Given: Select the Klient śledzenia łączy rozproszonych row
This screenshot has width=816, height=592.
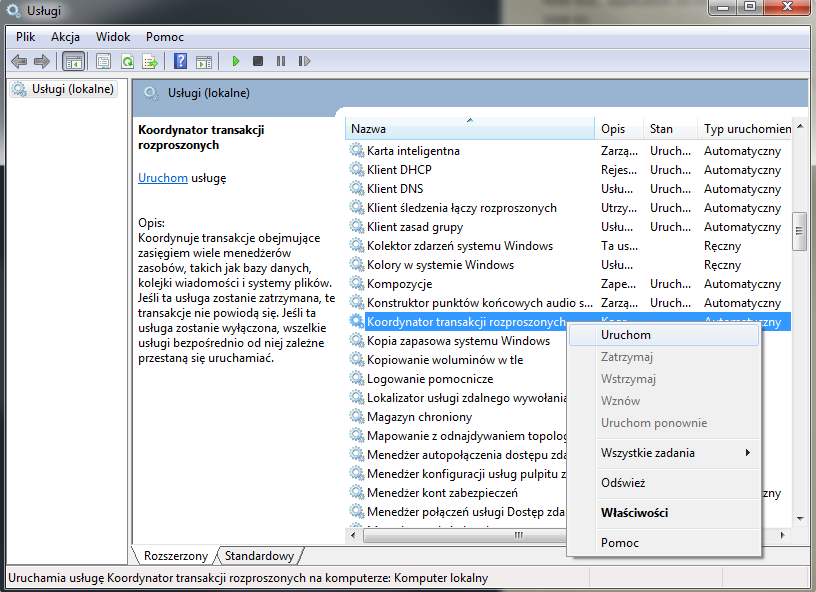Looking at the screenshot, I should (x=569, y=208).
